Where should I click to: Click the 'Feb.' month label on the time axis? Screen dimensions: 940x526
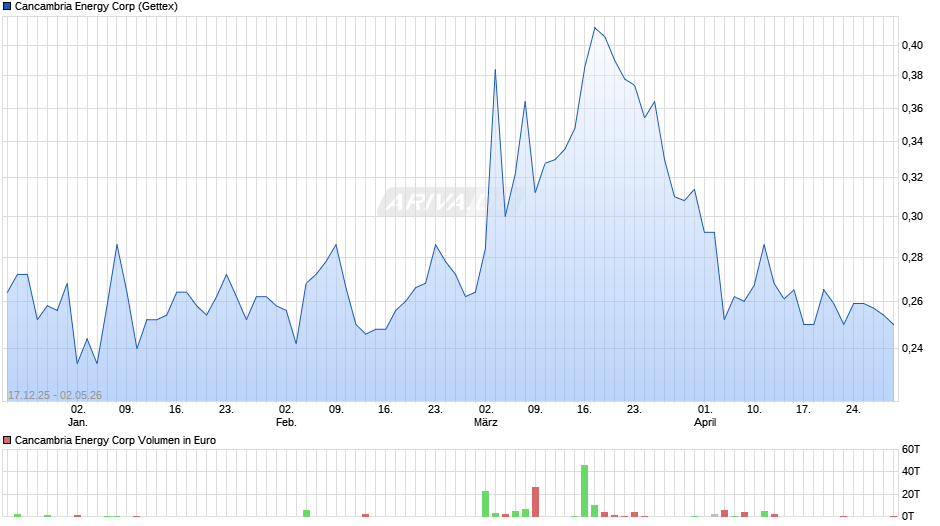point(286,422)
